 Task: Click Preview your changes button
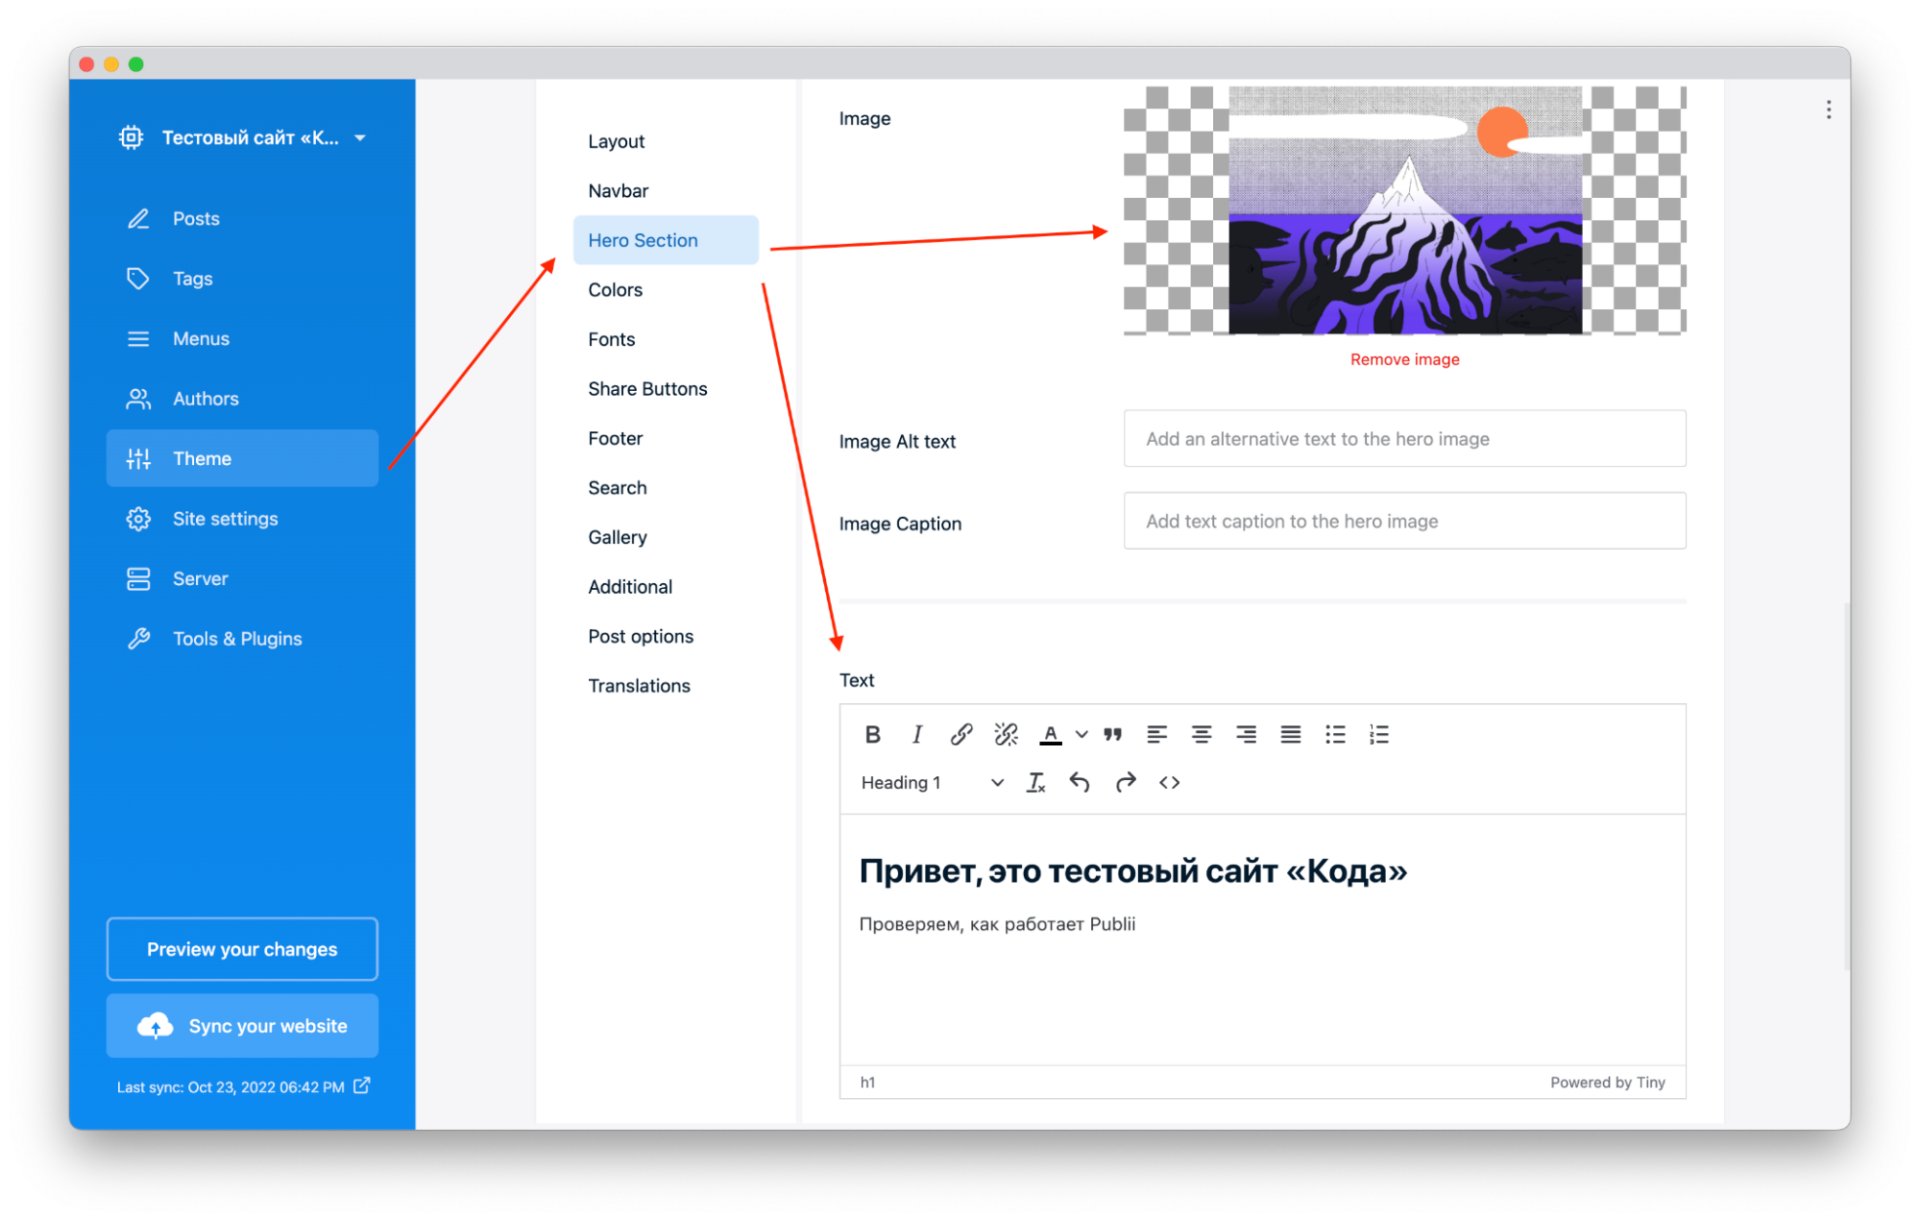coord(242,949)
